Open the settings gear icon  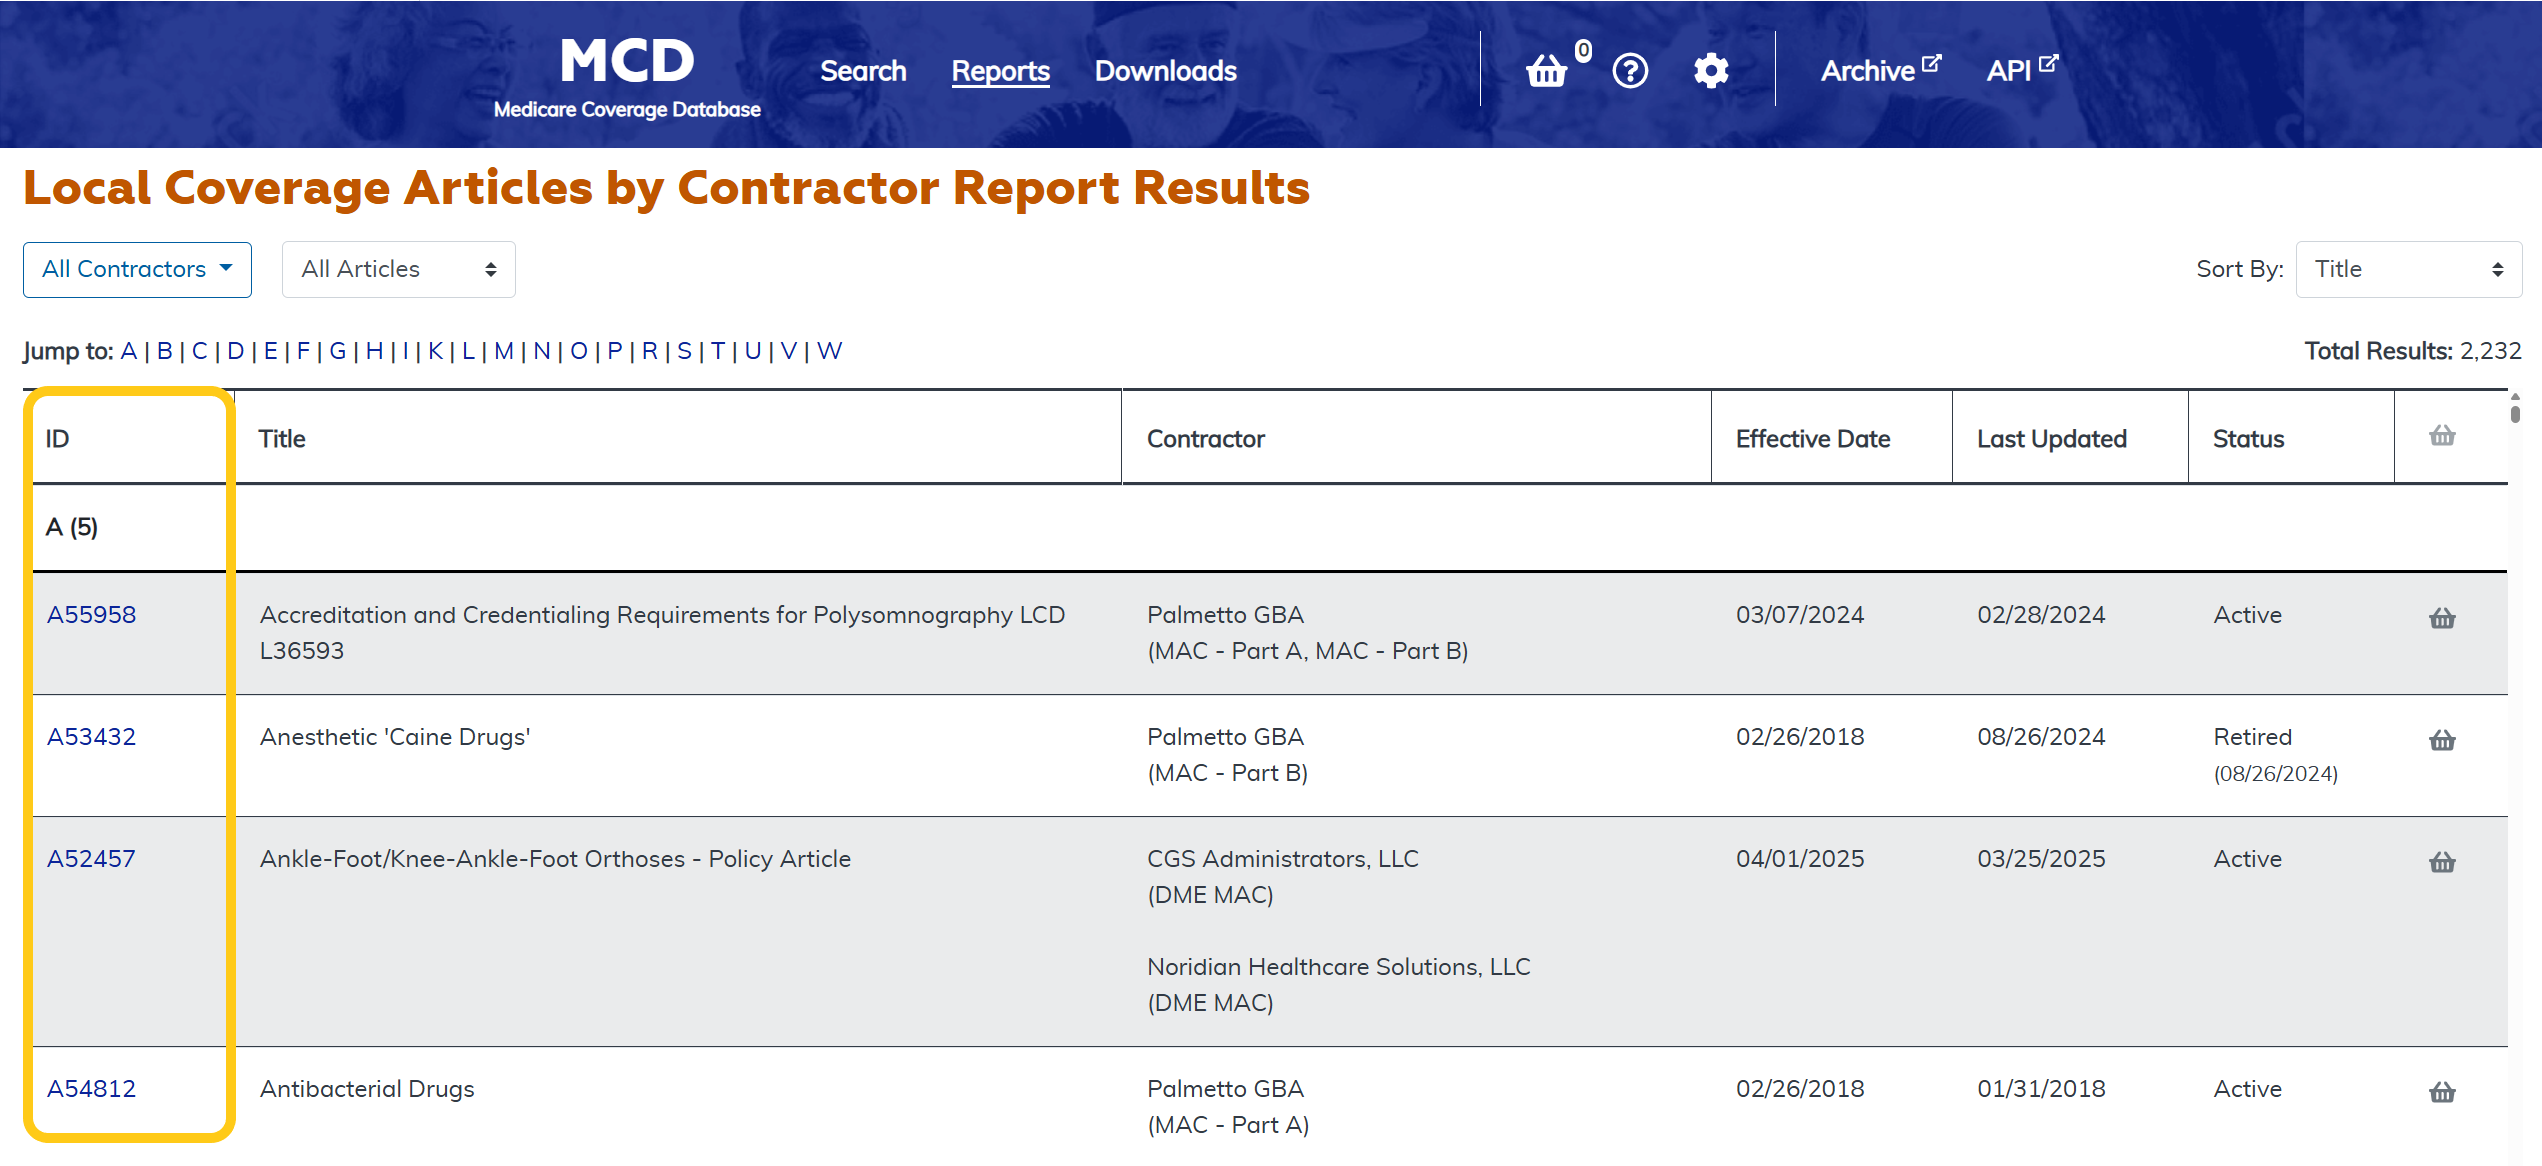click(1711, 71)
